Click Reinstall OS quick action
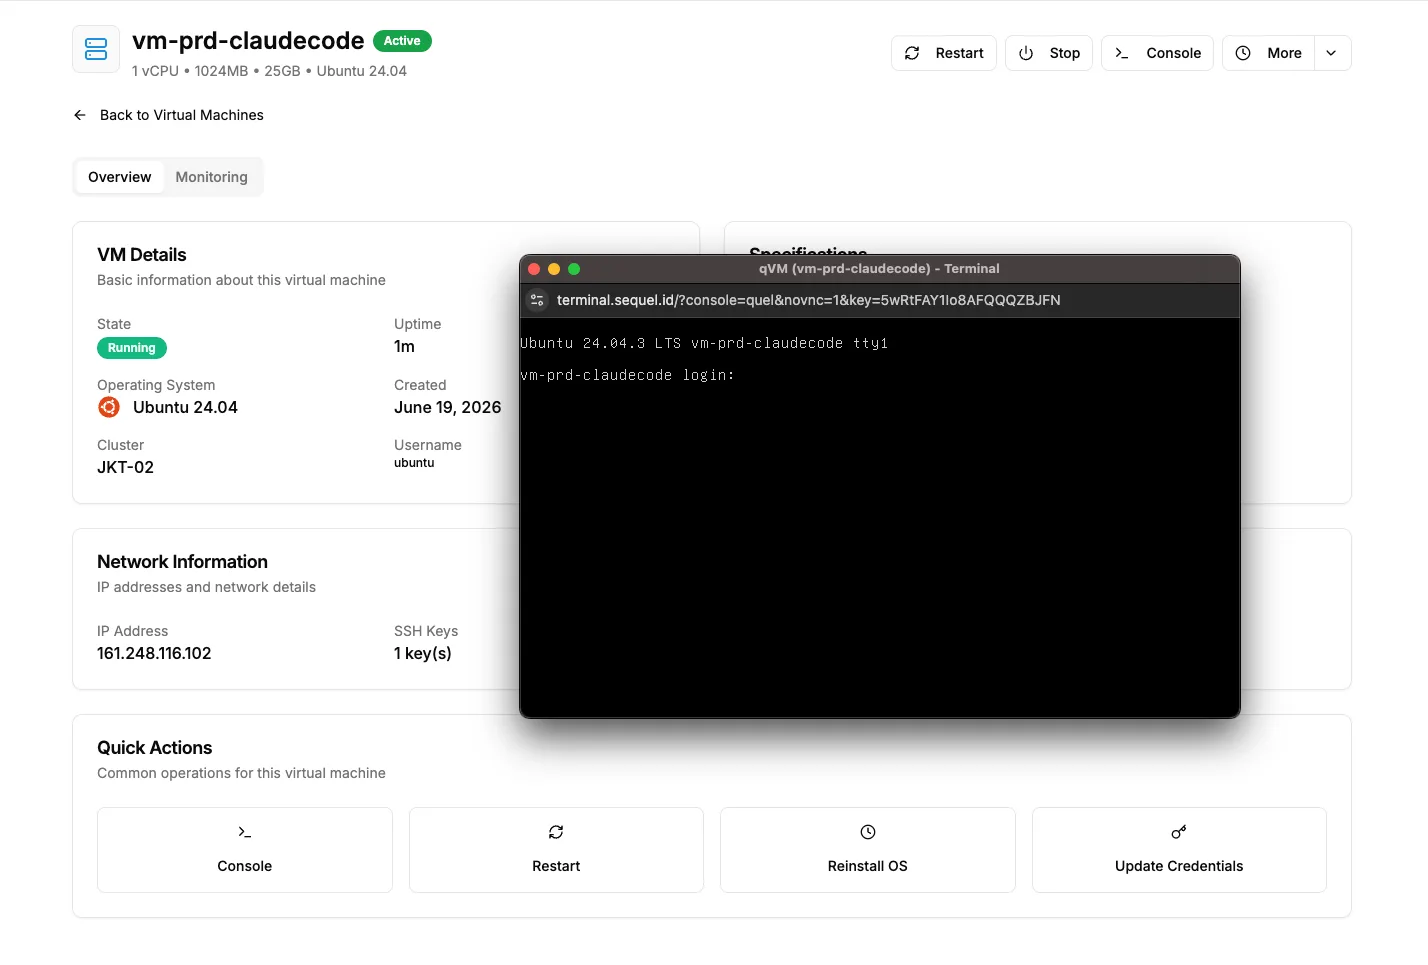This screenshot has width=1428, height=965. (868, 850)
